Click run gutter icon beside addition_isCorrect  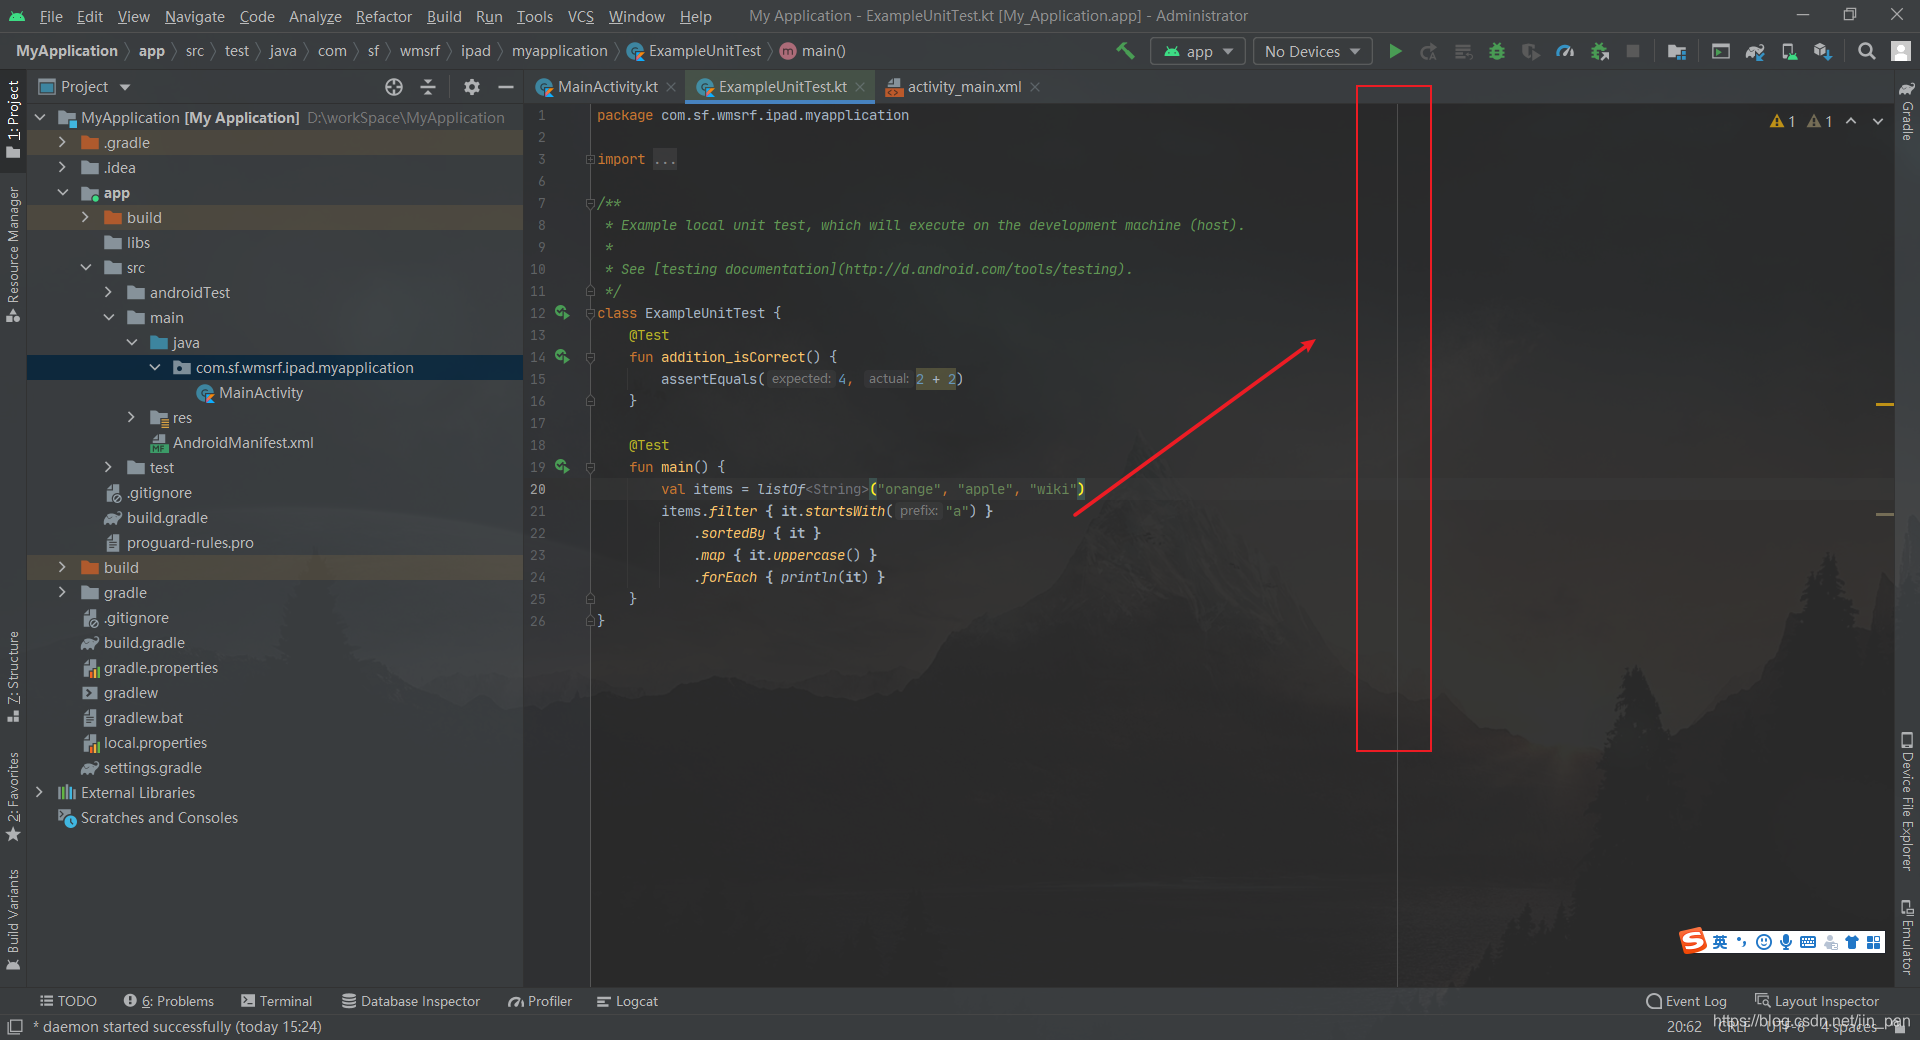click(x=562, y=357)
